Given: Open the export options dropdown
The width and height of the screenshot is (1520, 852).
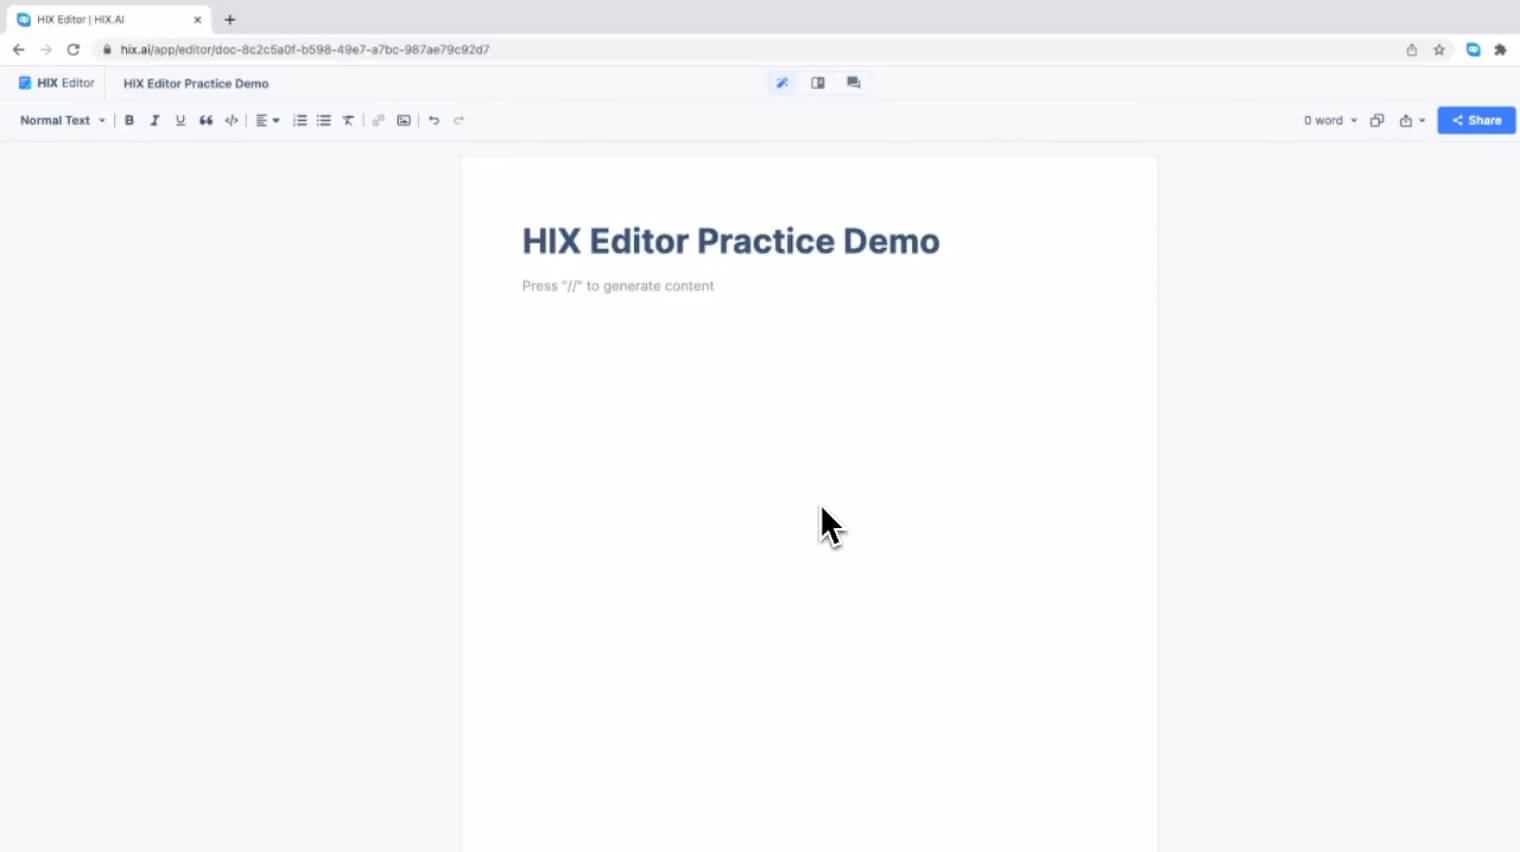Looking at the screenshot, I should (1412, 120).
